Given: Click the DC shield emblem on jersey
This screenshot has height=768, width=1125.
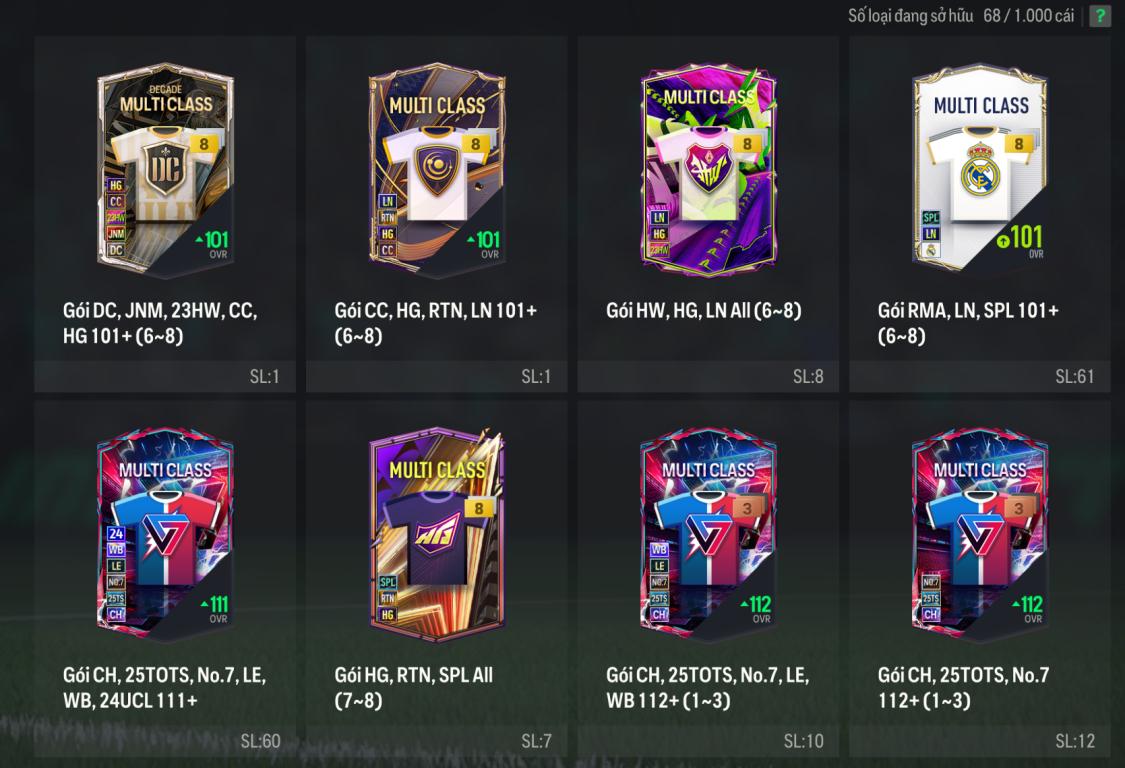Looking at the screenshot, I should [166, 169].
